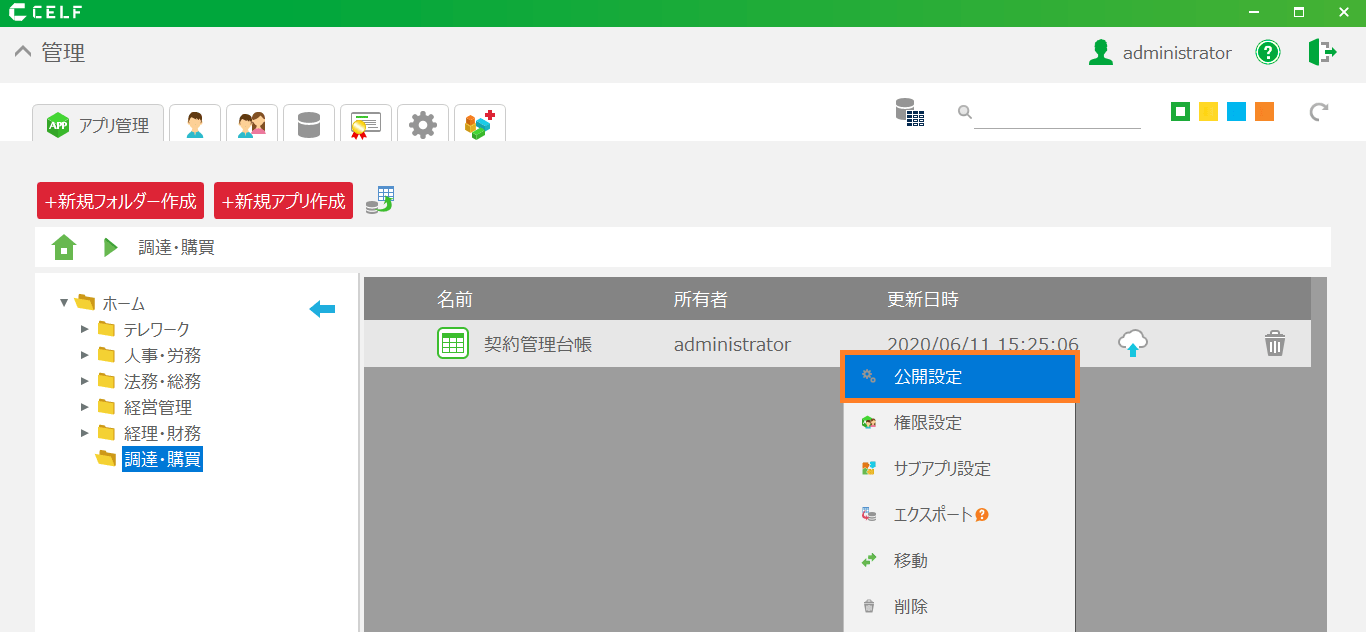Click the green help question mark icon
Image resolution: width=1366 pixels, height=632 pixels.
click(1268, 53)
